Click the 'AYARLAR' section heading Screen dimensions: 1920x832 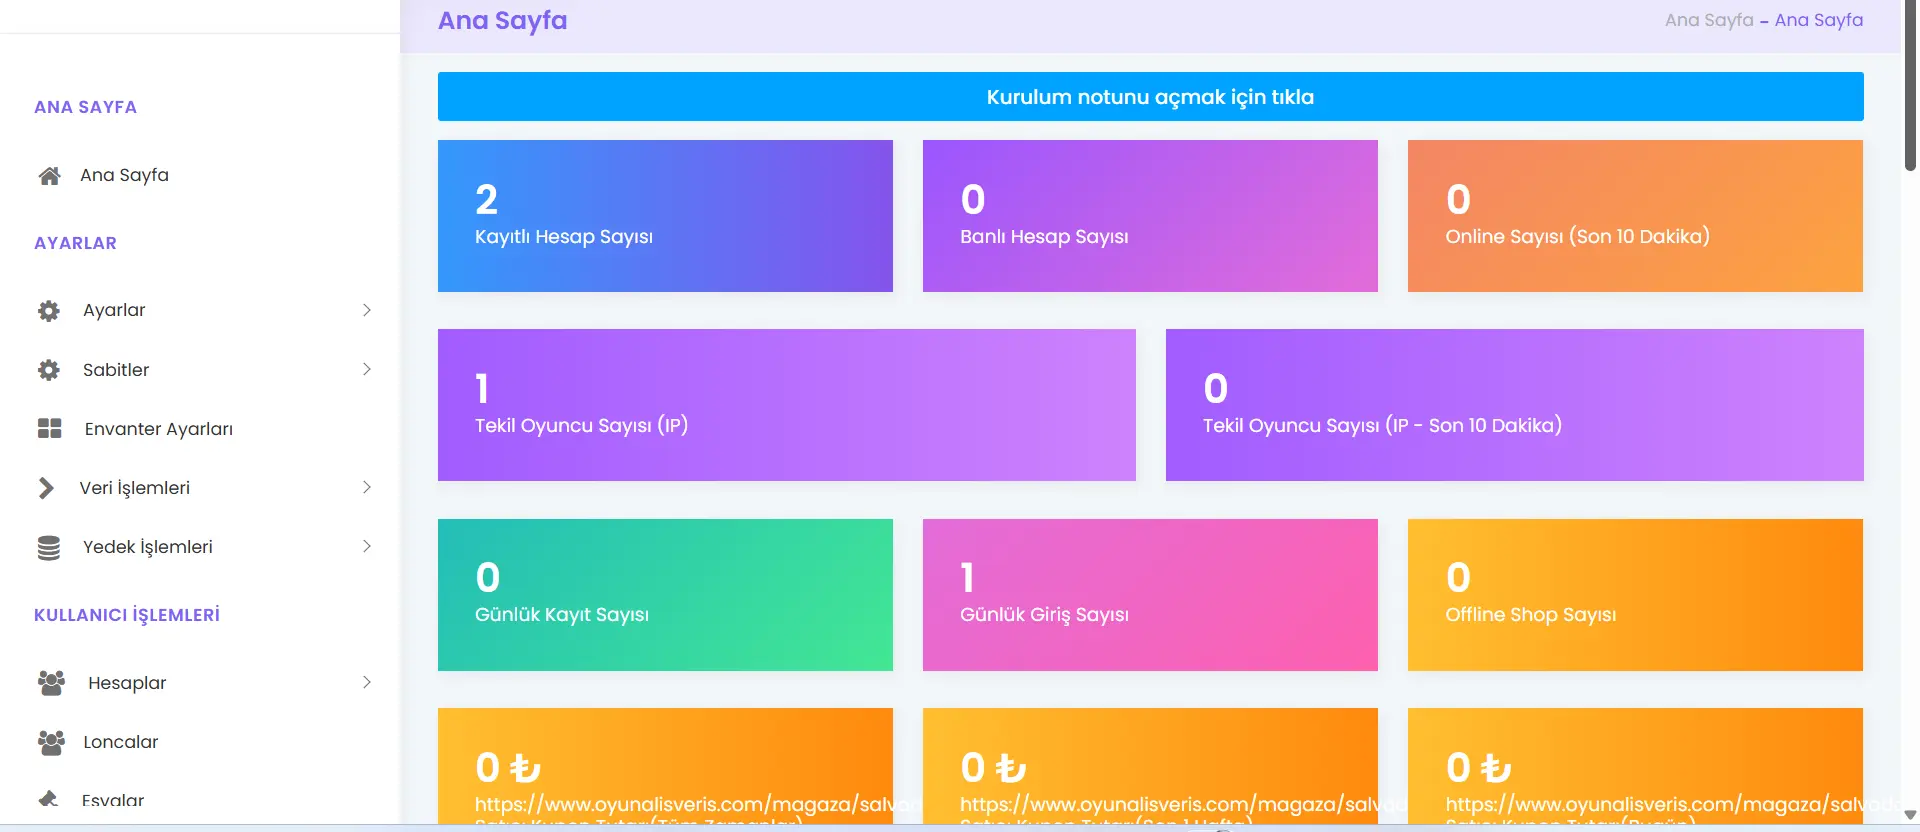(75, 243)
